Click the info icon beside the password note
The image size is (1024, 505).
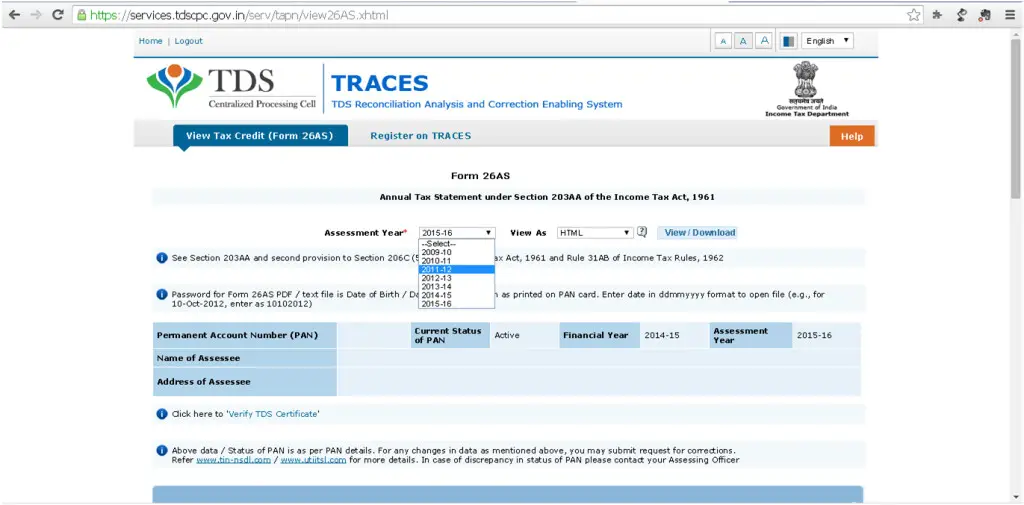point(162,295)
